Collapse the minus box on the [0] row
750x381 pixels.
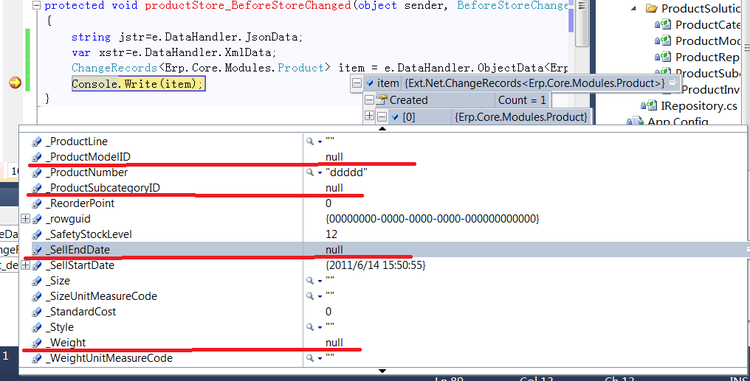pyautogui.click(x=382, y=117)
